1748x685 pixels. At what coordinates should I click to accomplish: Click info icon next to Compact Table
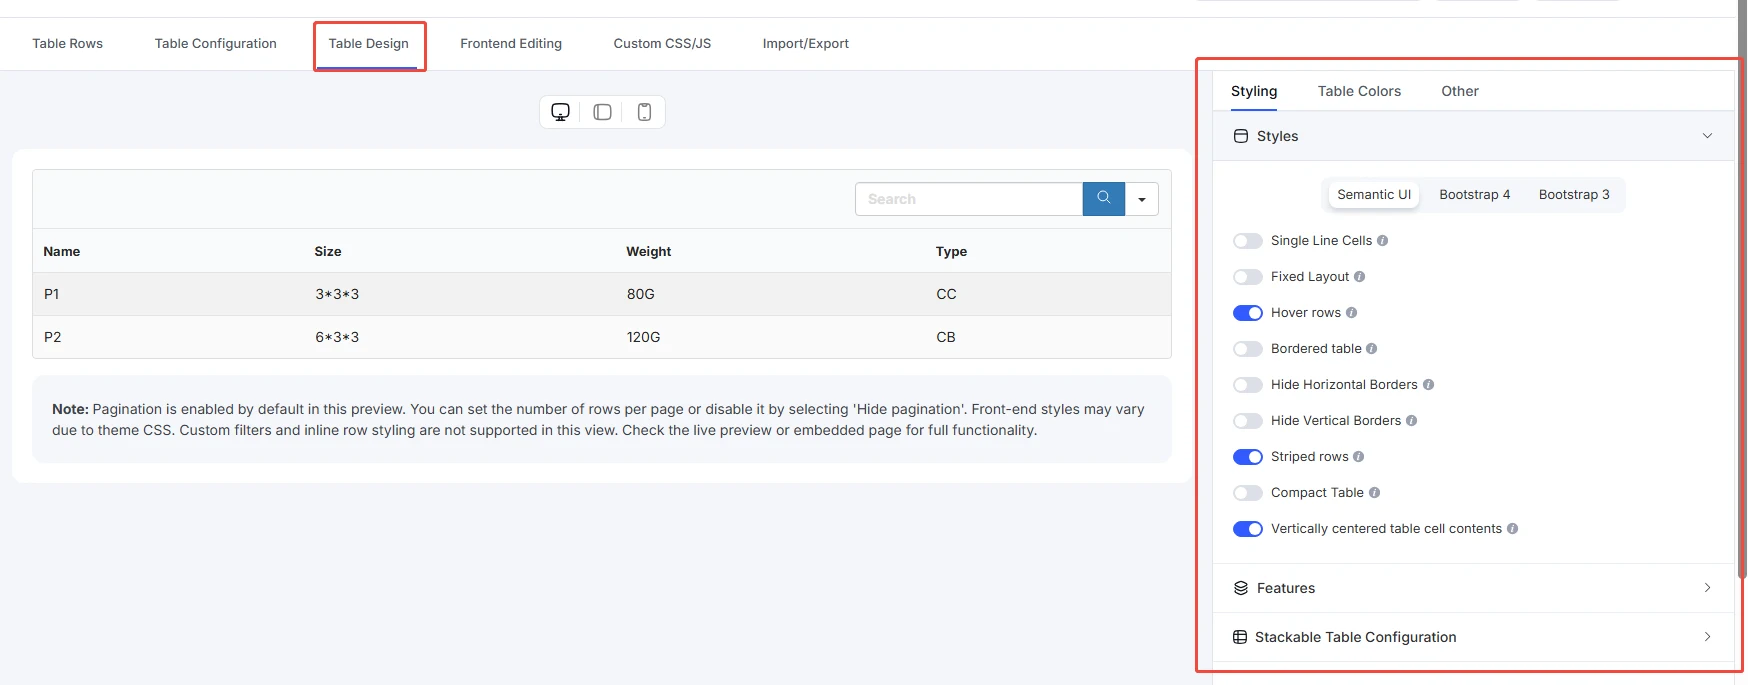[1374, 493]
